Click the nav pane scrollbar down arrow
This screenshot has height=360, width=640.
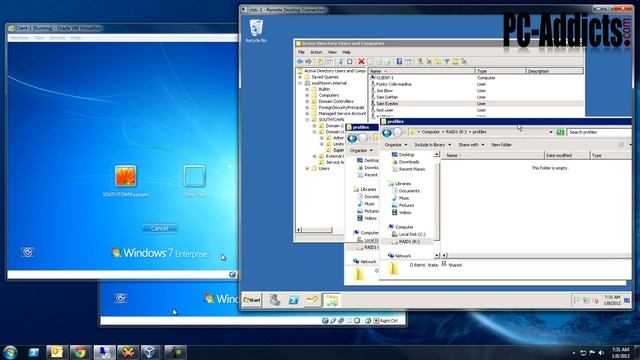point(437,256)
